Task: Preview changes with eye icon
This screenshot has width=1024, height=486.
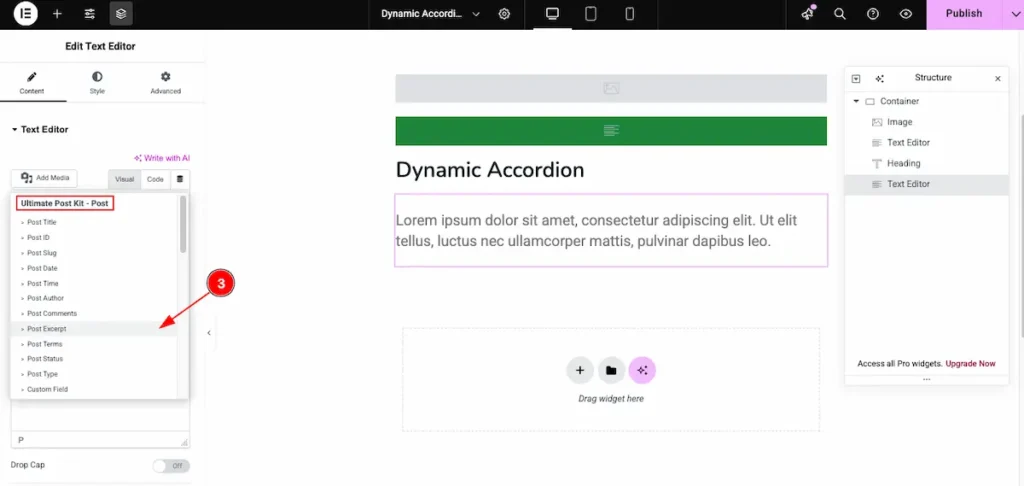Action: pyautogui.click(x=905, y=14)
